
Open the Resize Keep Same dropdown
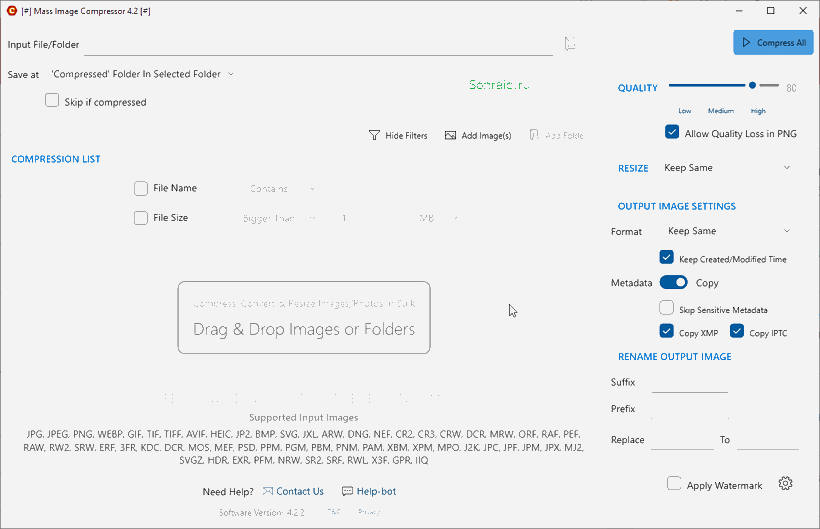(x=727, y=168)
